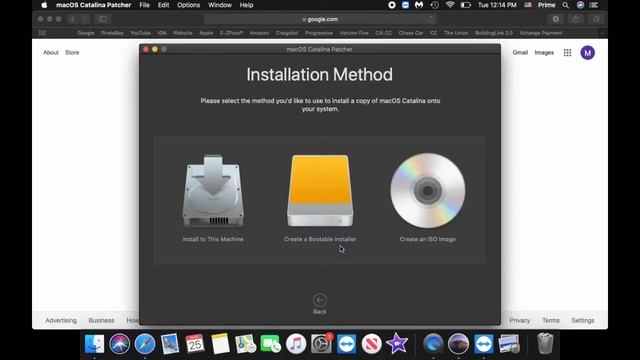
Task: Check the battery status icon
Action: click(x=466, y=5)
